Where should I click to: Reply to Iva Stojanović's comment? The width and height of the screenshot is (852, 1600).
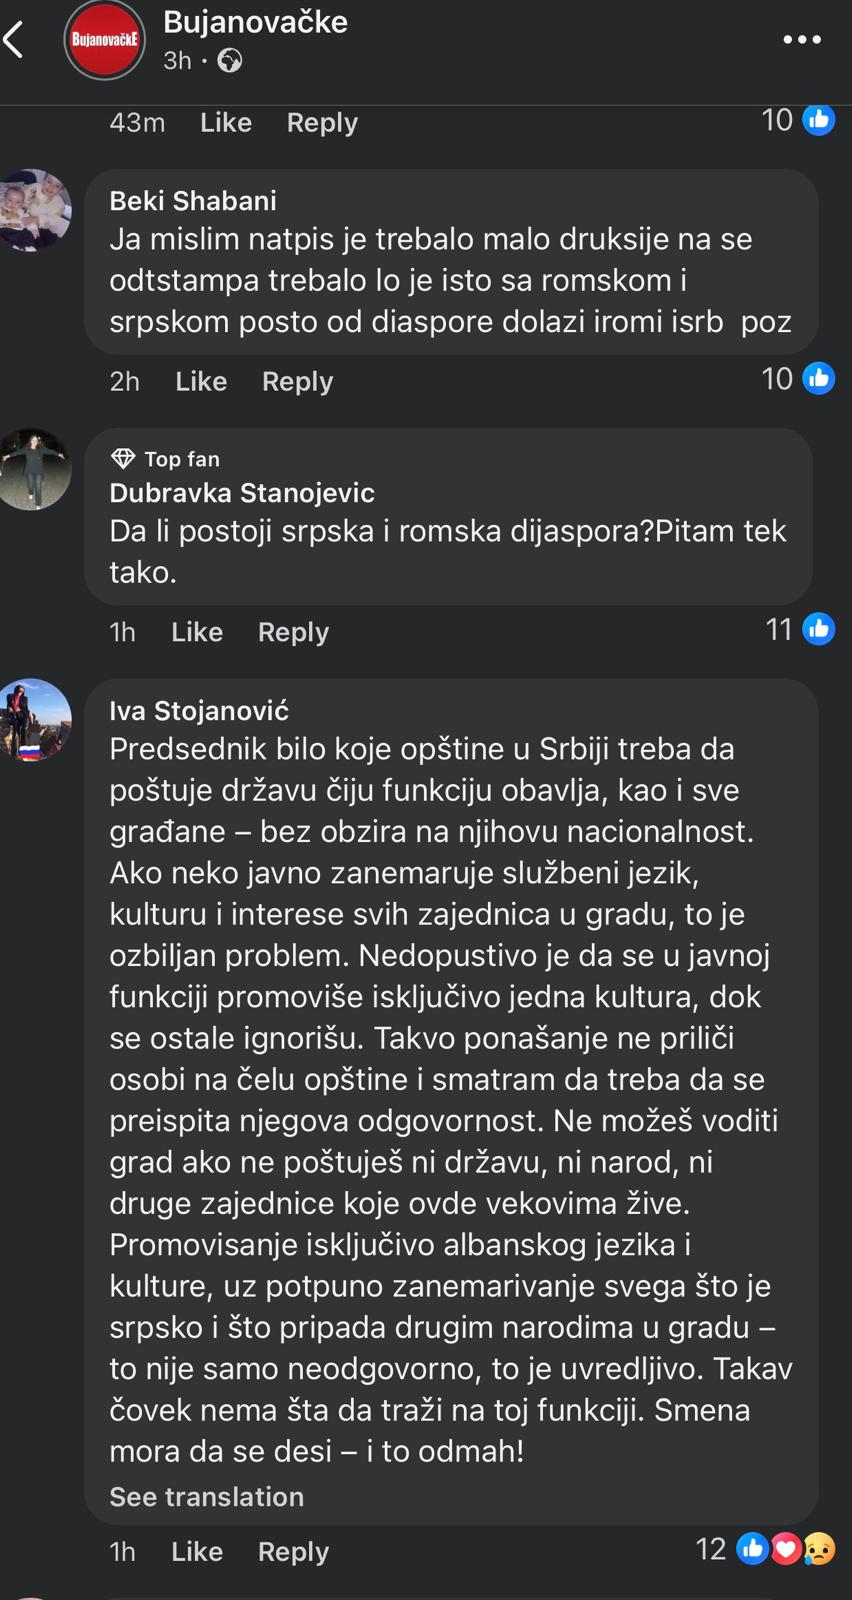tap(293, 1551)
